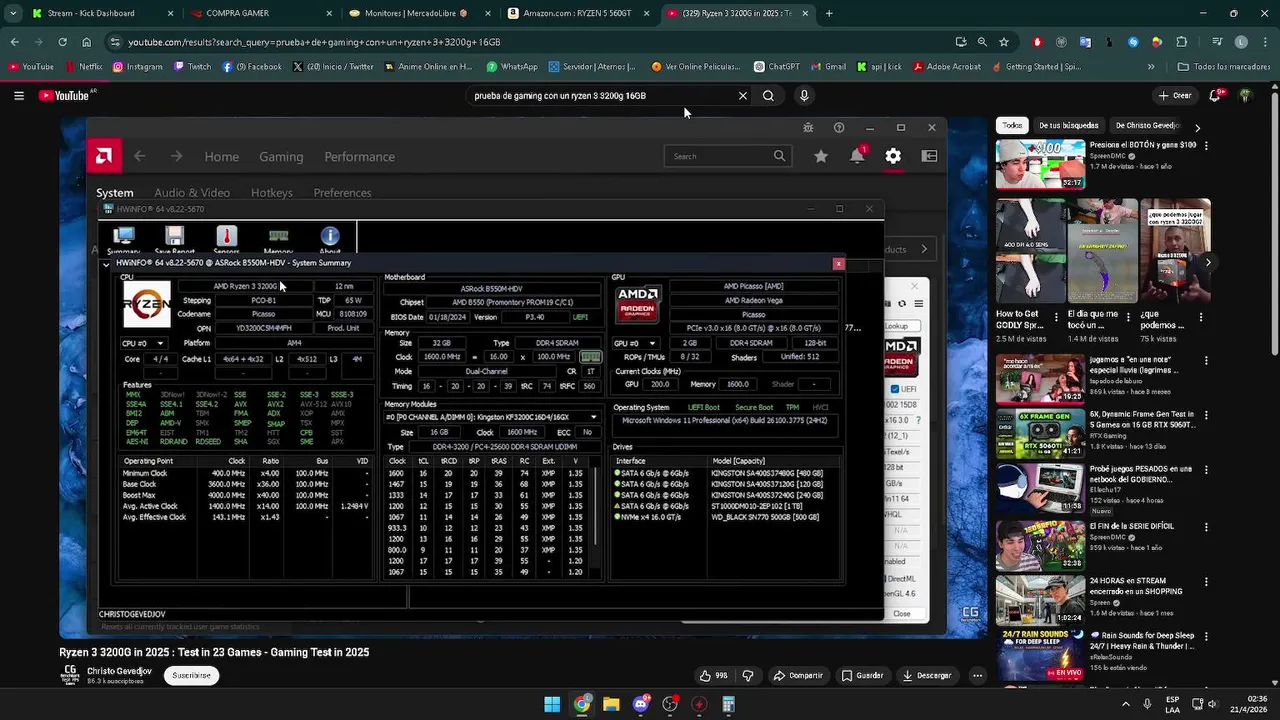Click AMD Software favorites star in video
This screenshot has width=1280, height=720.
(x=821, y=156)
